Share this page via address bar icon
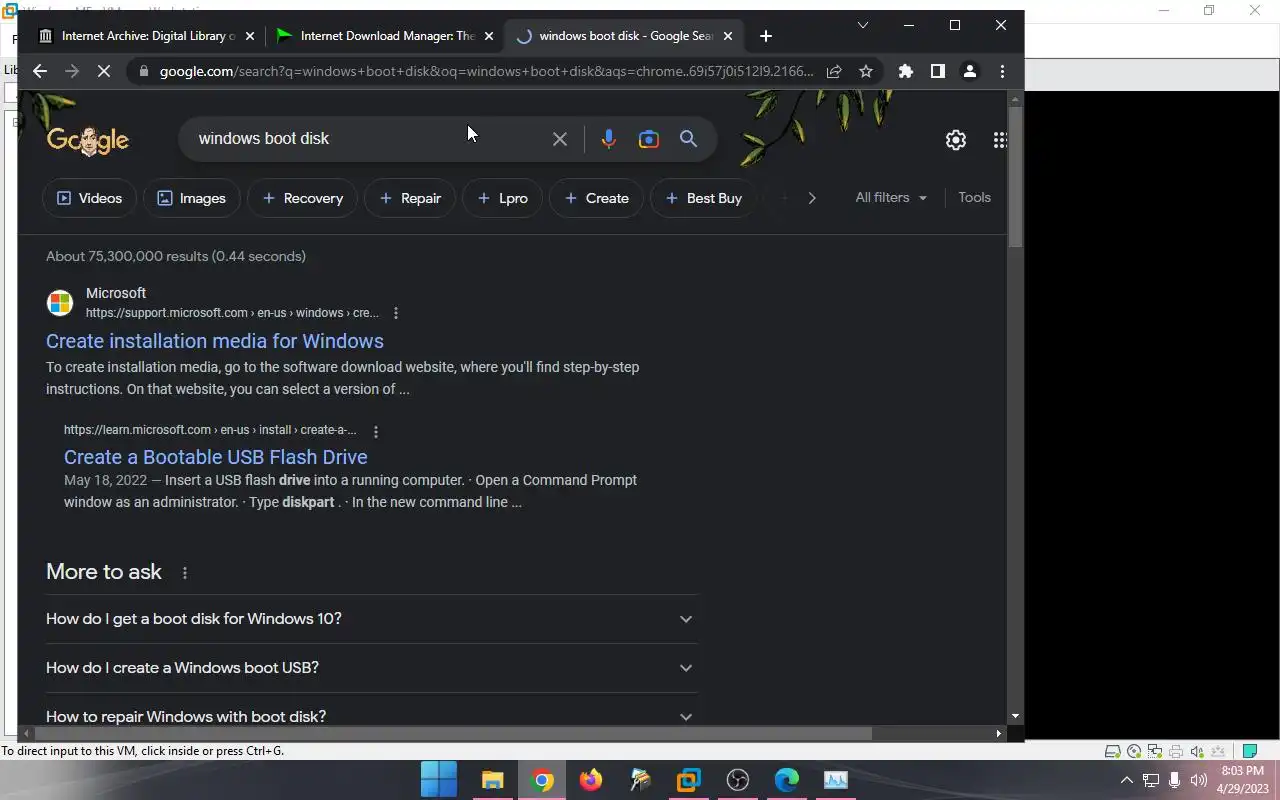 pyautogui.click(x=834, y=71)
